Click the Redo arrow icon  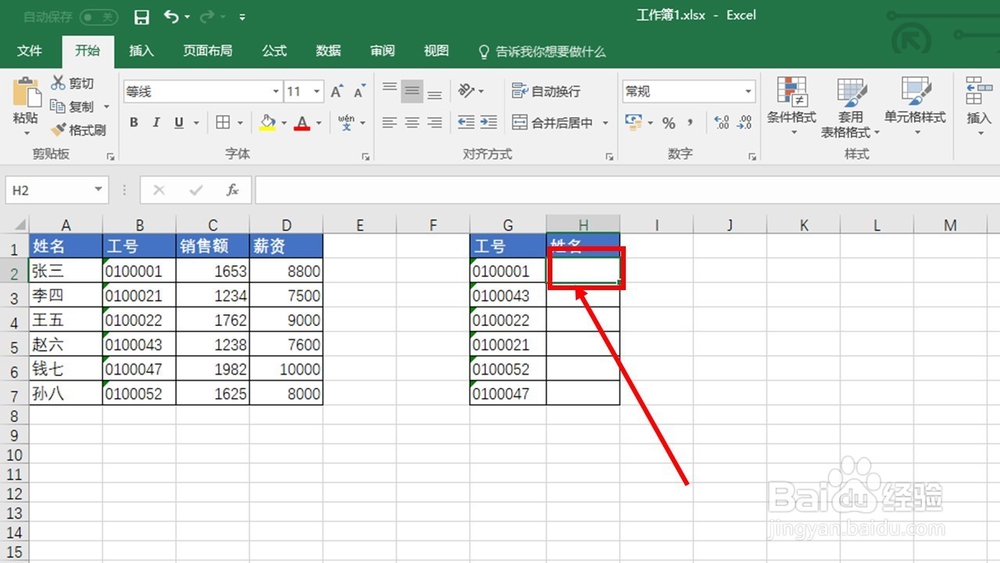[x=207, y=17]
